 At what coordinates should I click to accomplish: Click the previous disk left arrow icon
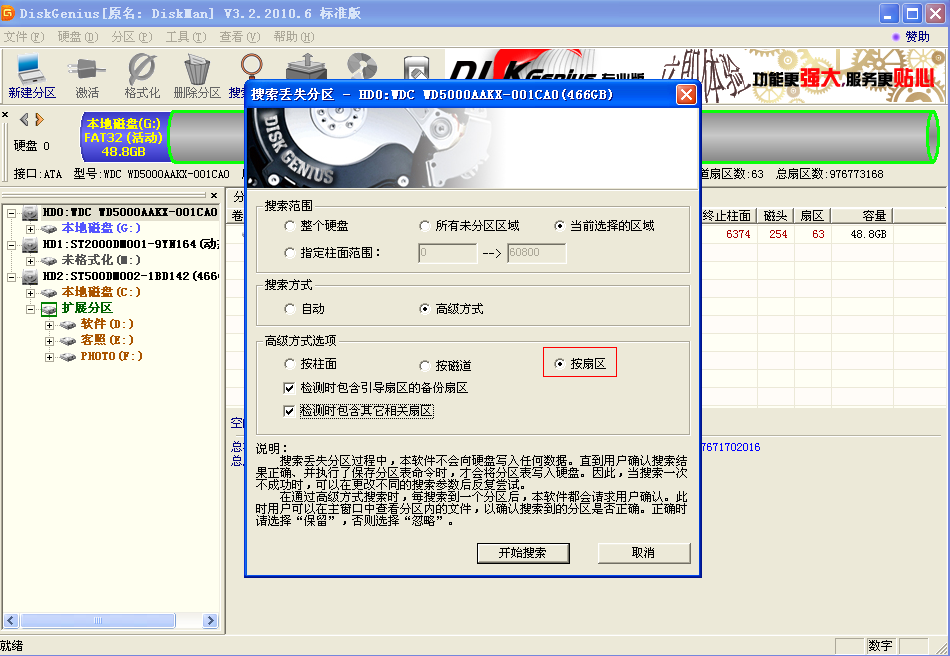24,119
